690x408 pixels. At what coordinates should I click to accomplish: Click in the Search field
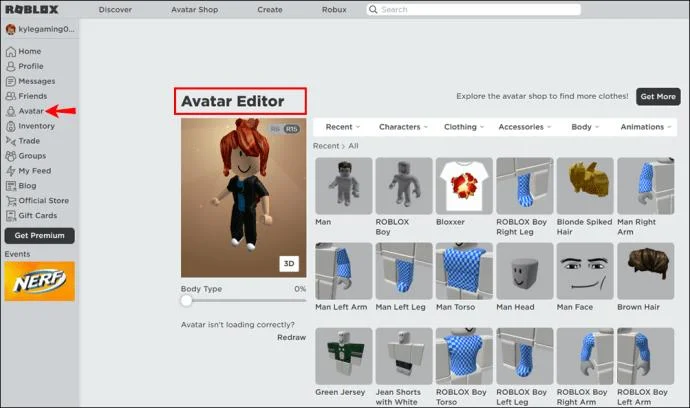click(x=474, y=10)
